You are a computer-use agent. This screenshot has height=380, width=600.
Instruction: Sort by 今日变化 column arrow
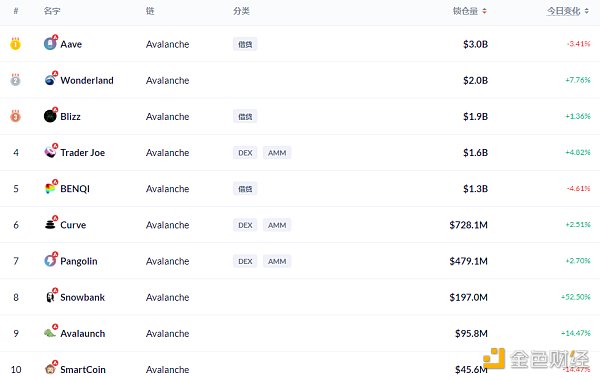click(x=586, y=11)
